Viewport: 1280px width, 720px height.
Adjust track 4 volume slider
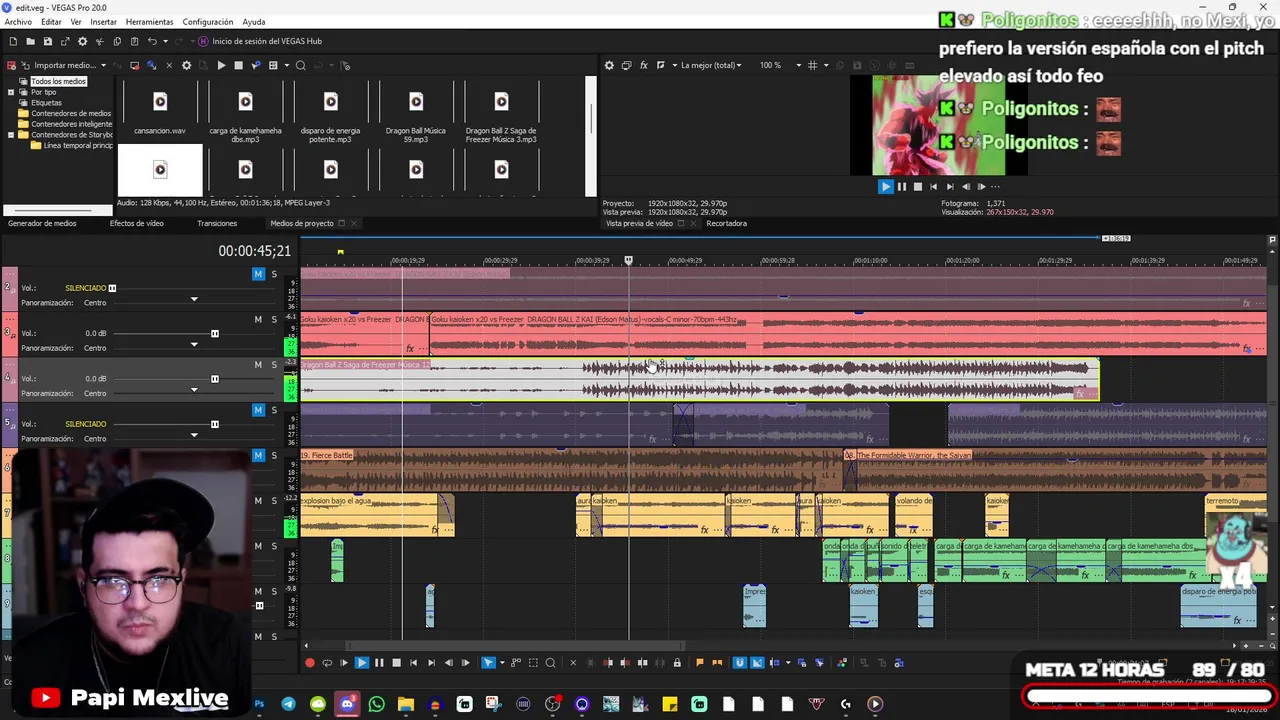tap(214, 379)
